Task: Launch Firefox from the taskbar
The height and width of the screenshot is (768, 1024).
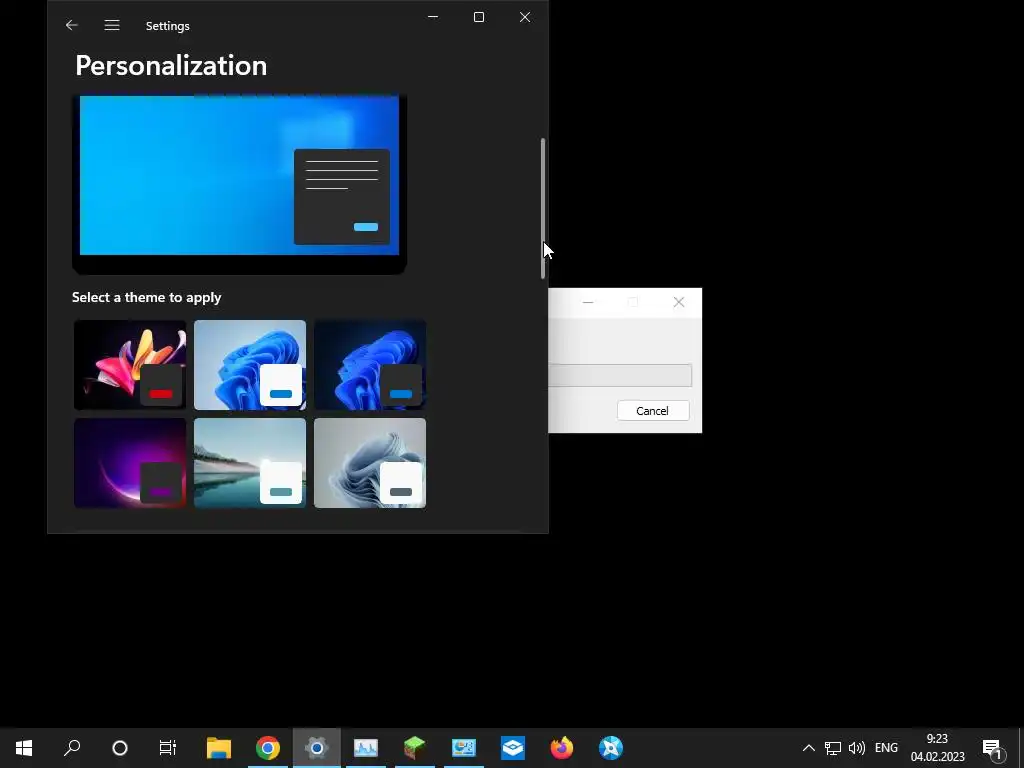Action: [562, 748]
